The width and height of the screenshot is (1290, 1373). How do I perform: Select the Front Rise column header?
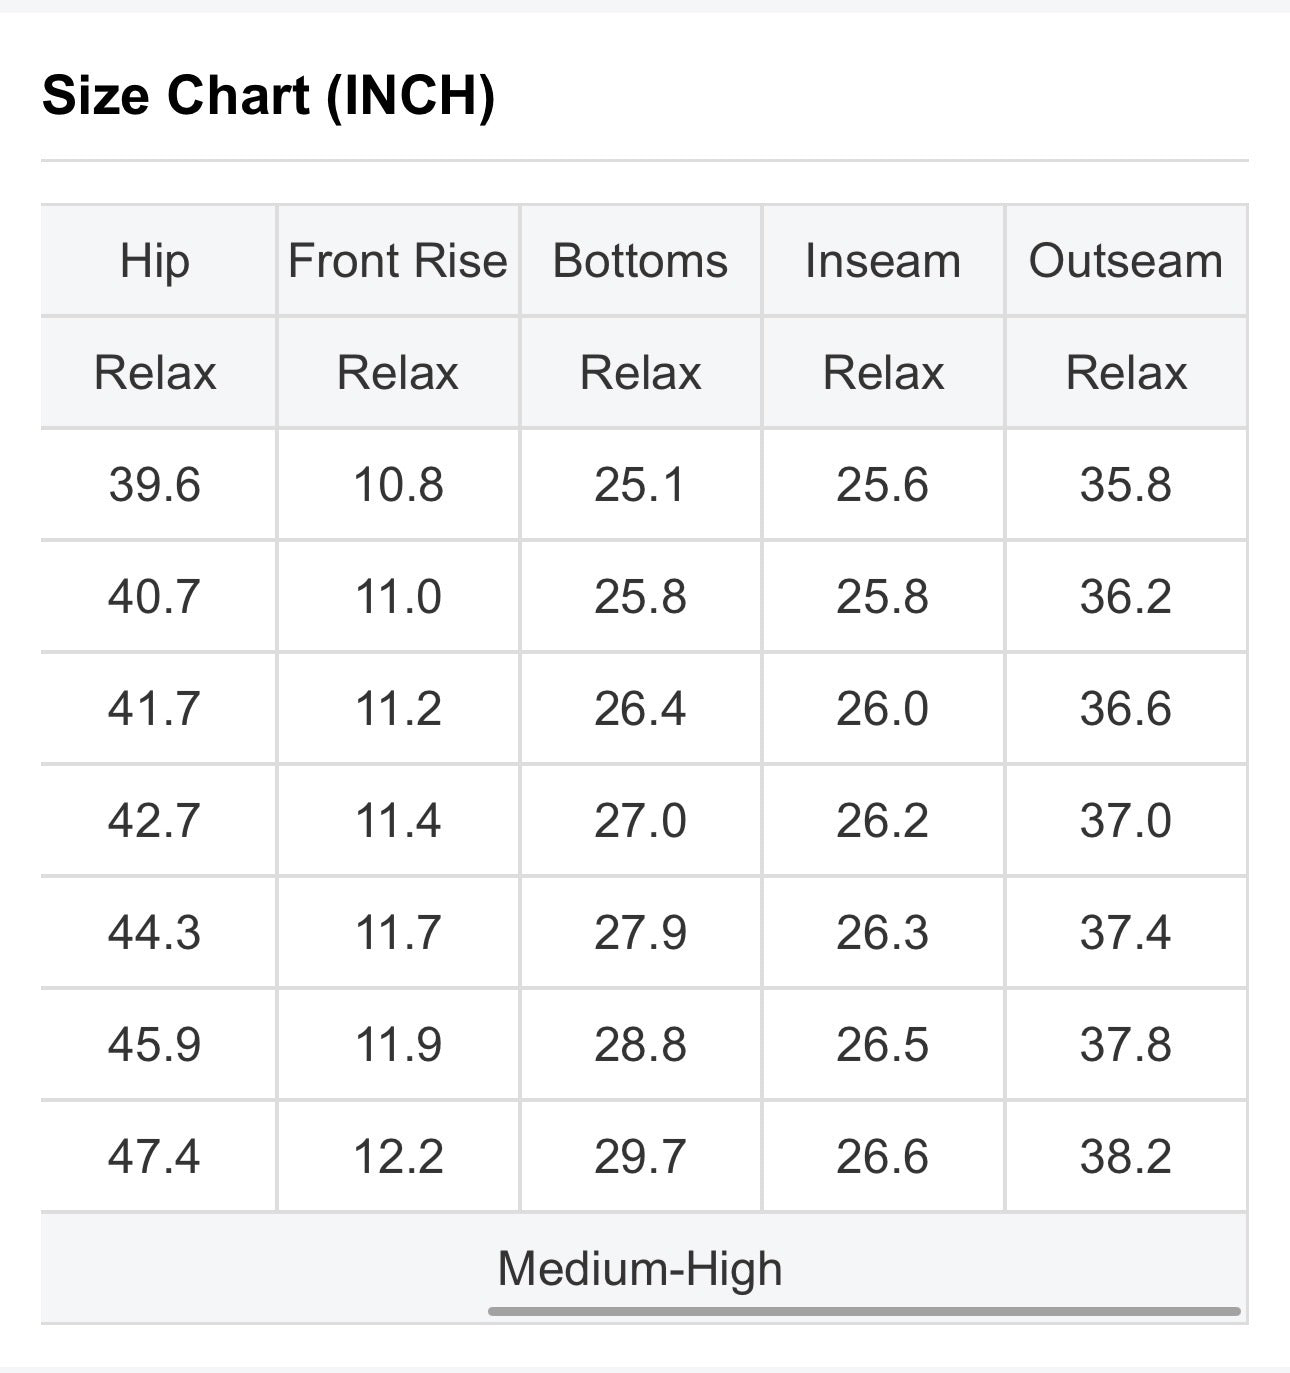[x=398, y=261]
